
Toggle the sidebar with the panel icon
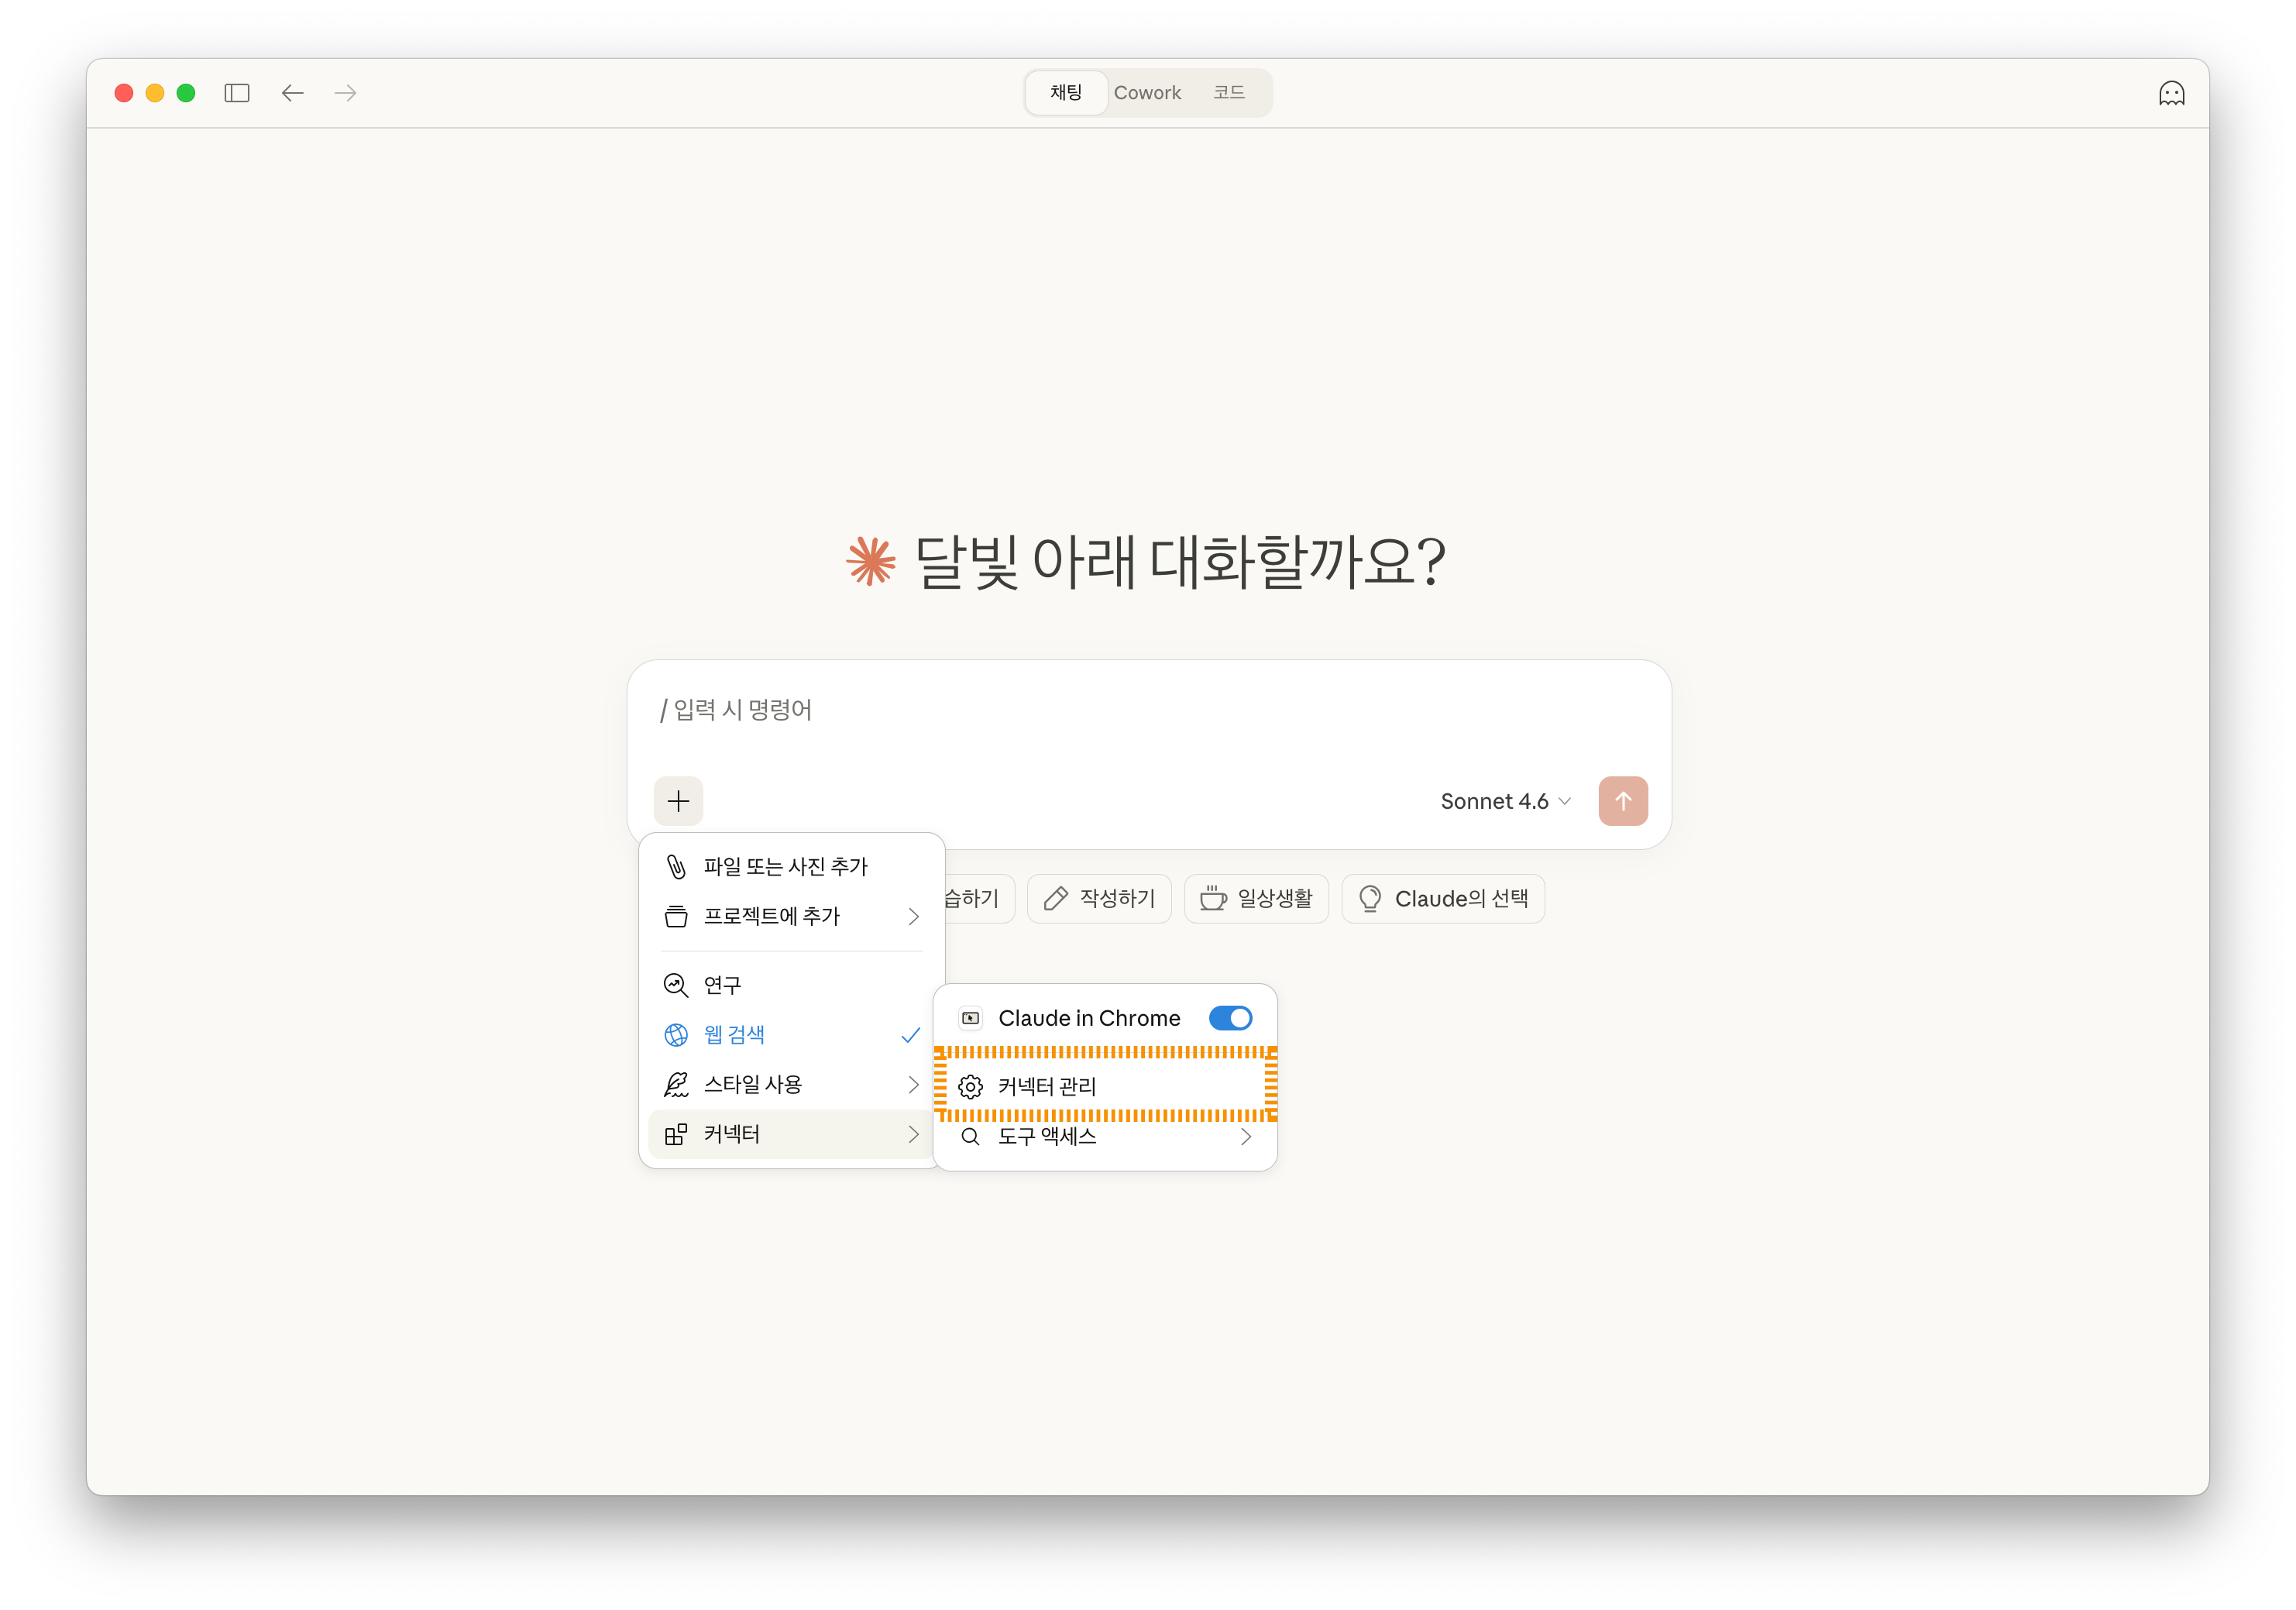(x=237, y=92)
